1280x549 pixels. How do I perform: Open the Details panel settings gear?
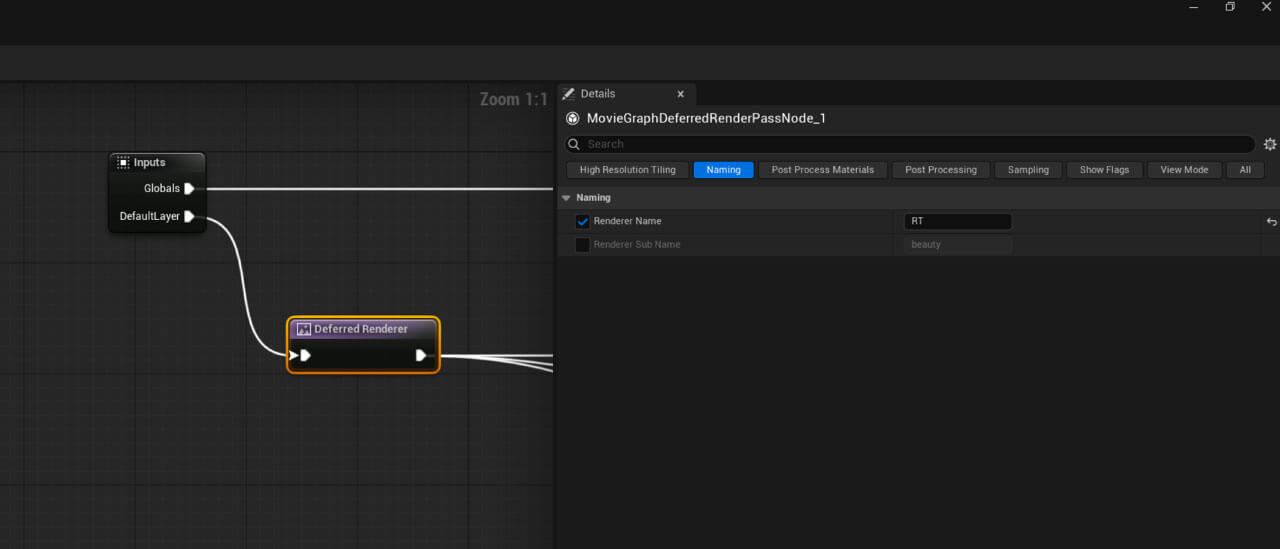[x=1270, y=144]
